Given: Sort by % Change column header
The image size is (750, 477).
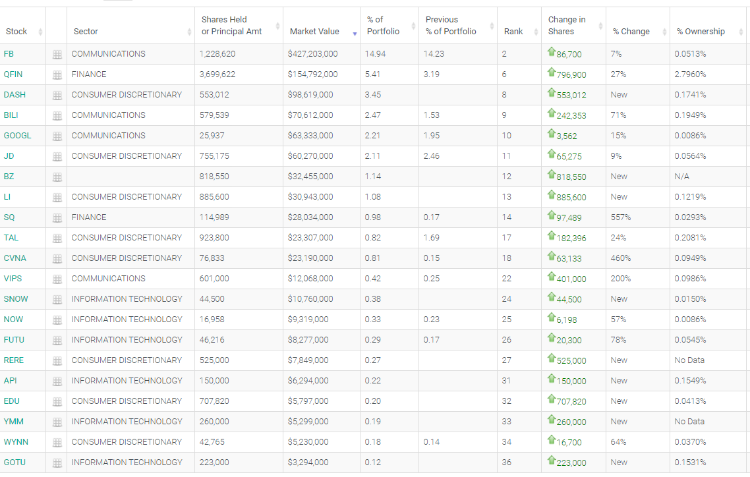Looking at the screenshot, I should point(638,25).
